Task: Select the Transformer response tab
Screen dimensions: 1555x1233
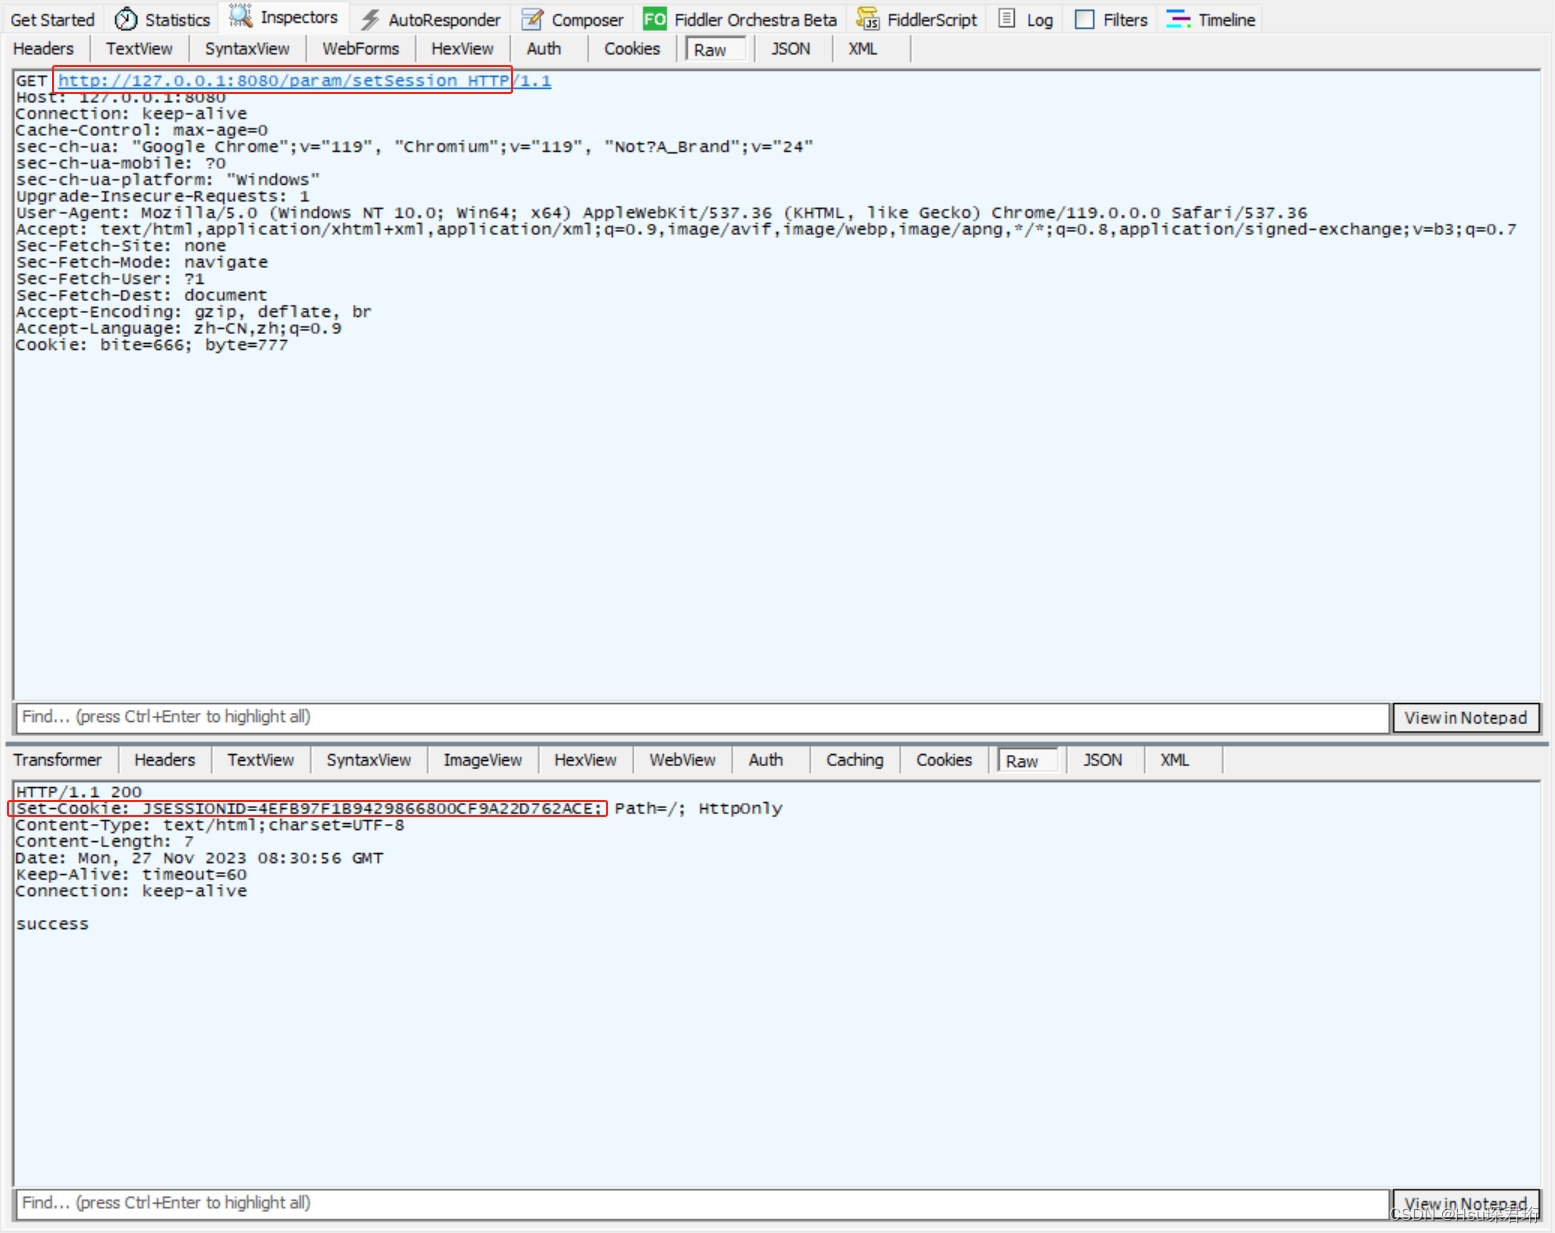Action: (58, 760)
